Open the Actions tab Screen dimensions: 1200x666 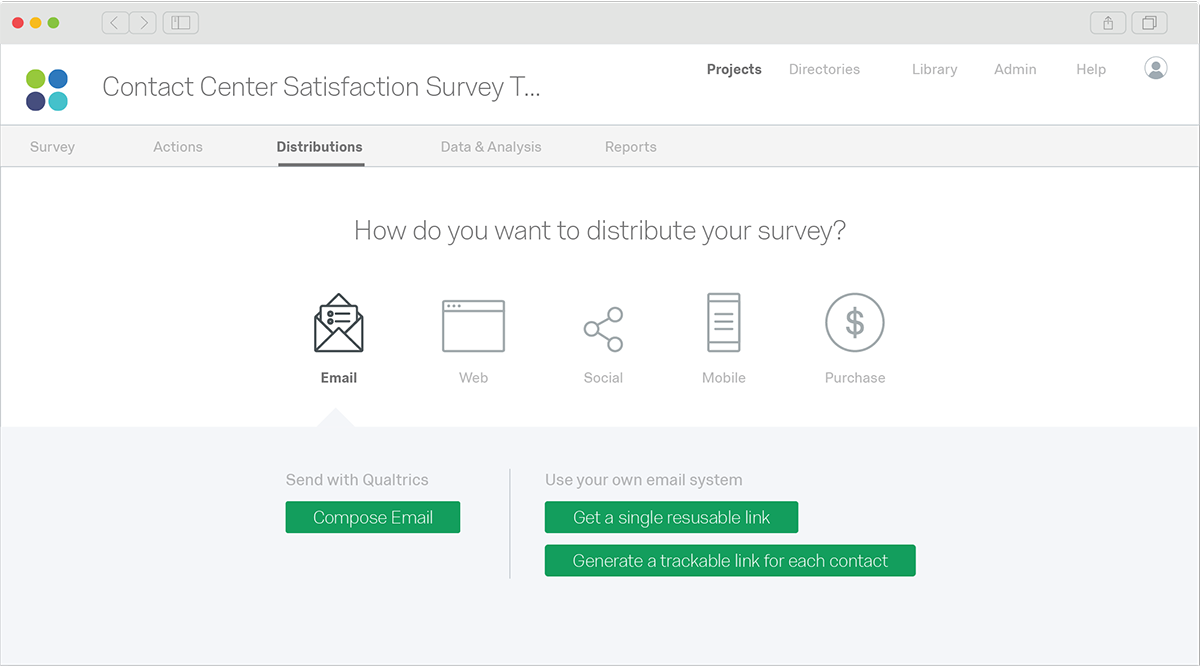pyautogui.click(x=178, y=147)
